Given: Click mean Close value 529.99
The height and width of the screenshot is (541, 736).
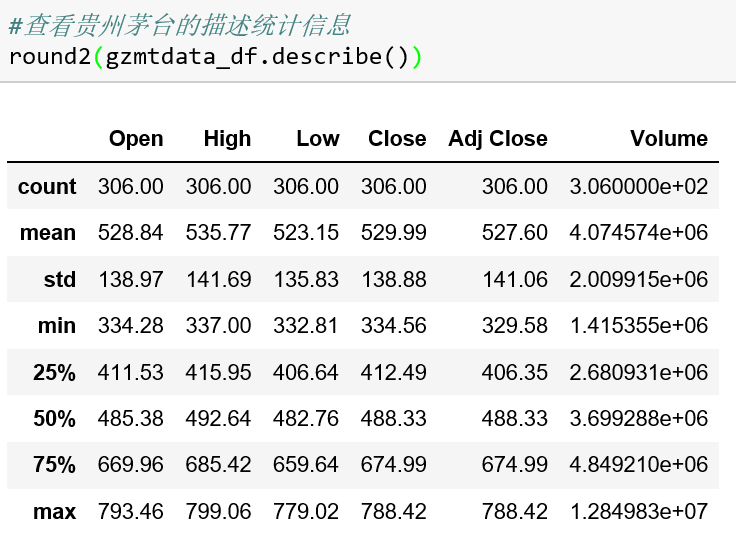Looking at the screenshot, I should (394, 232).
